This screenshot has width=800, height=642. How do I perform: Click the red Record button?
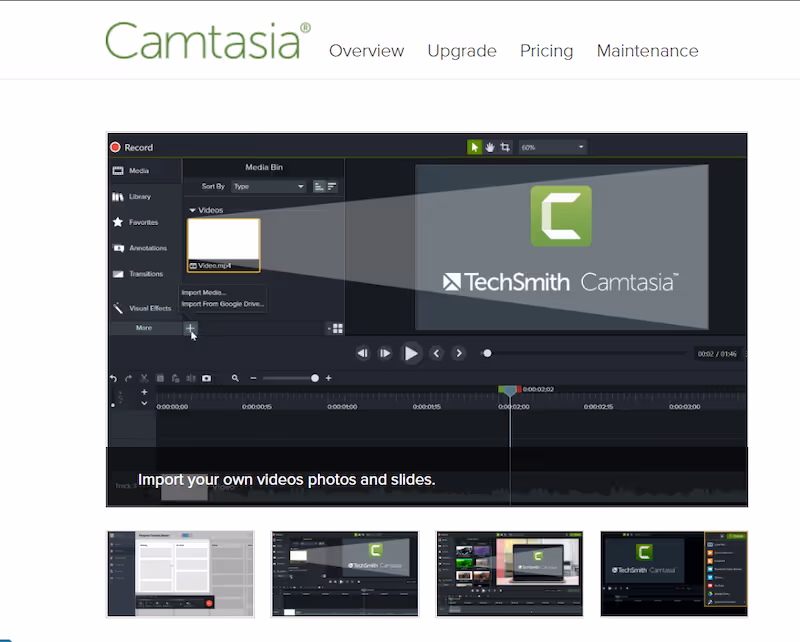point(115,147)
